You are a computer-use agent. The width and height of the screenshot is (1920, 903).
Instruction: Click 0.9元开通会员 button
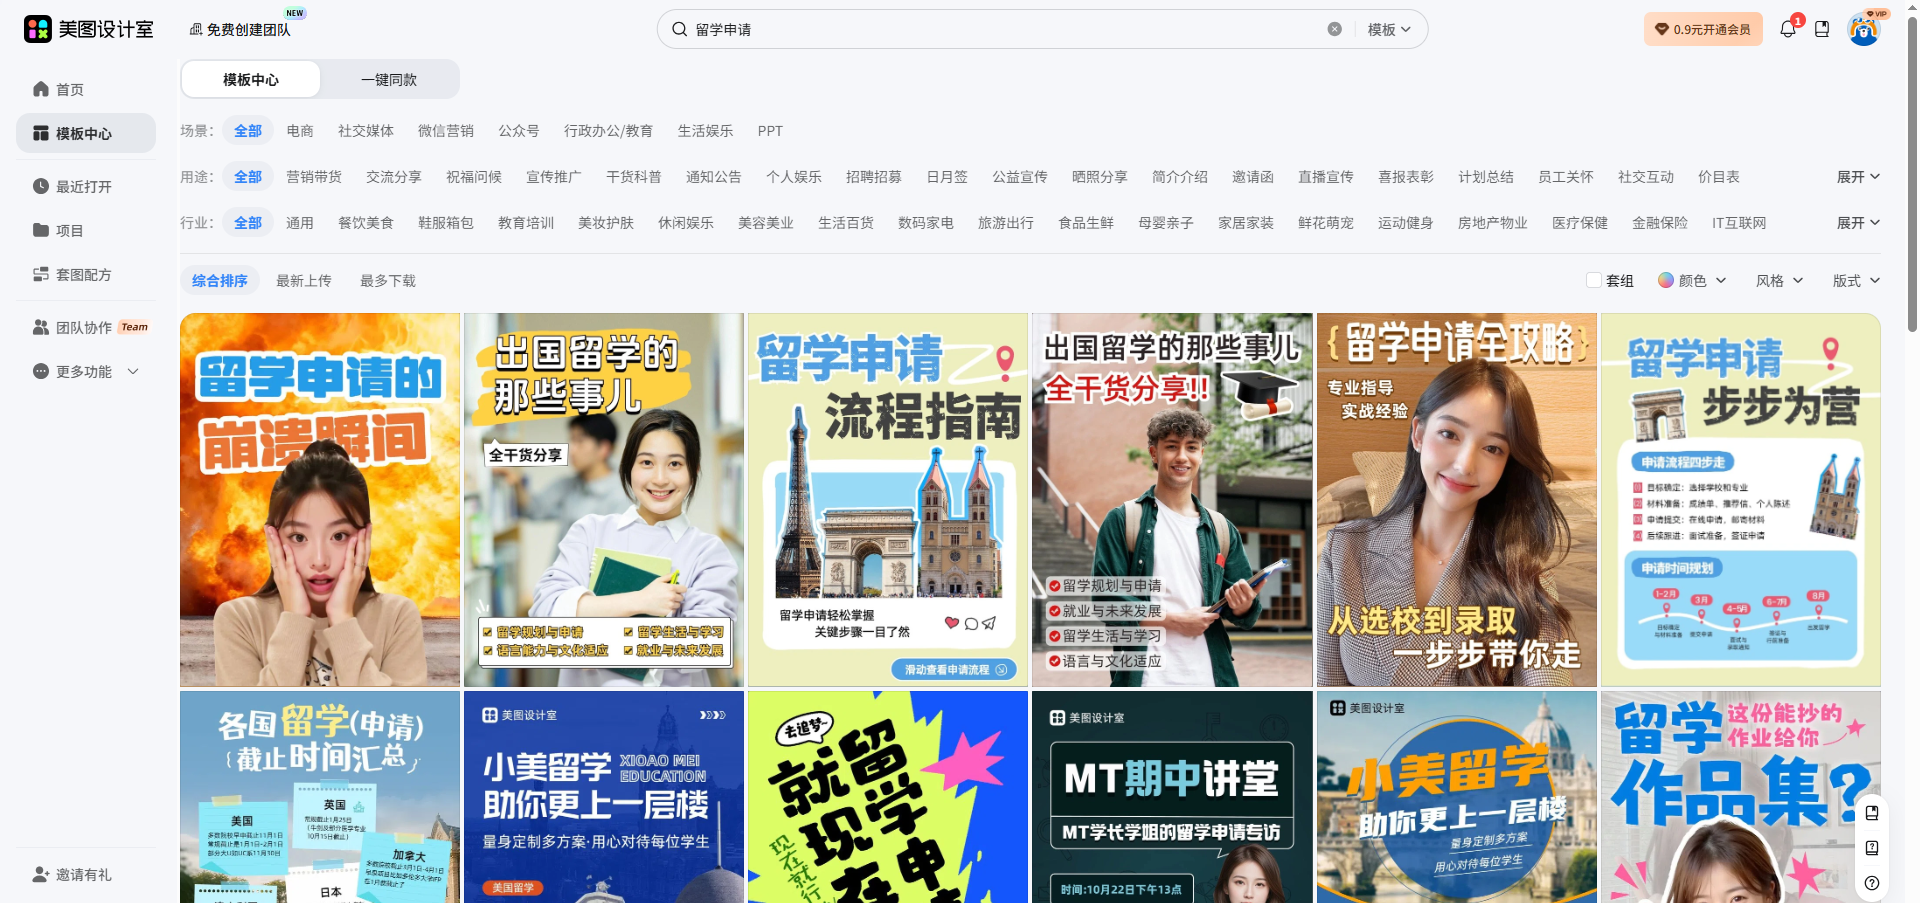1703,29
